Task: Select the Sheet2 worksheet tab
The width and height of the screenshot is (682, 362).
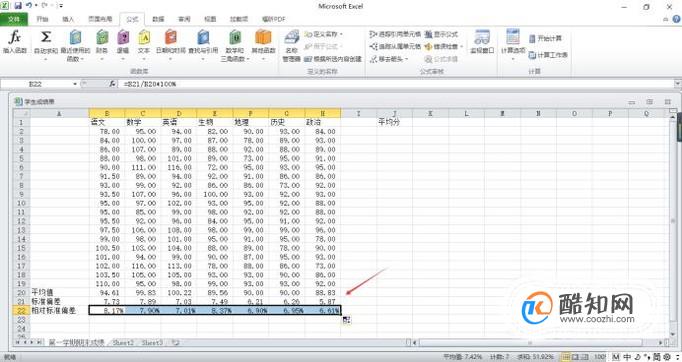Action: (x=123, y=343)
